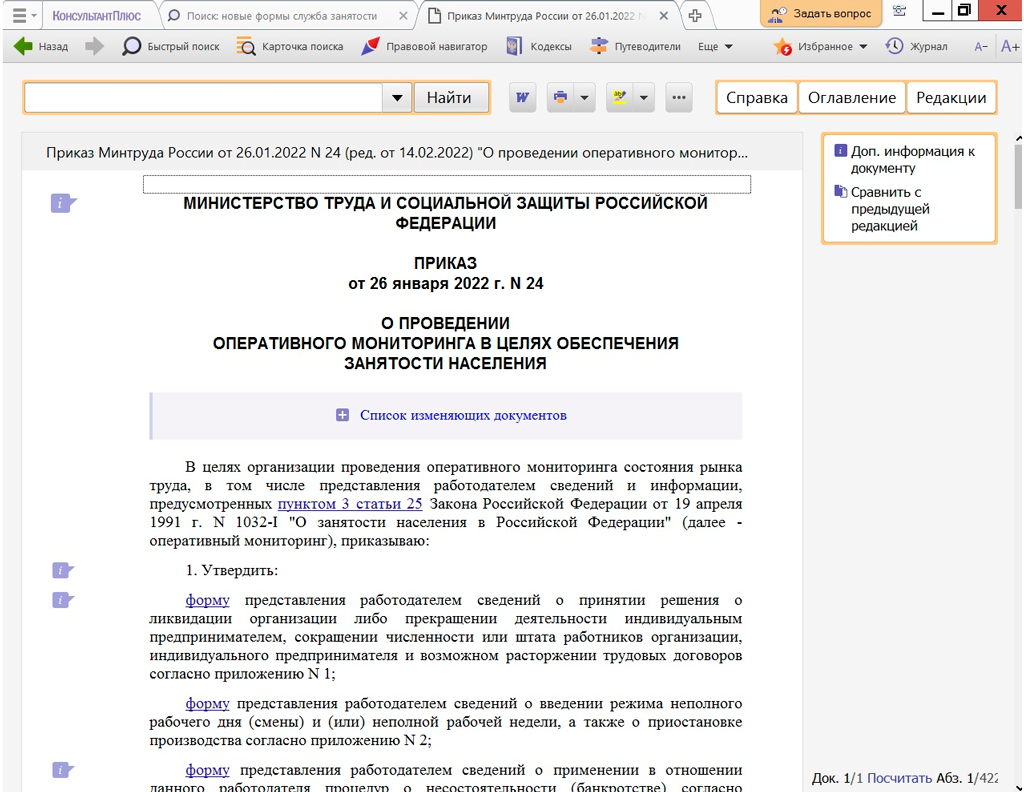Click the document vertical scrollbar
1024x792 pixels.
point(1018,178)
